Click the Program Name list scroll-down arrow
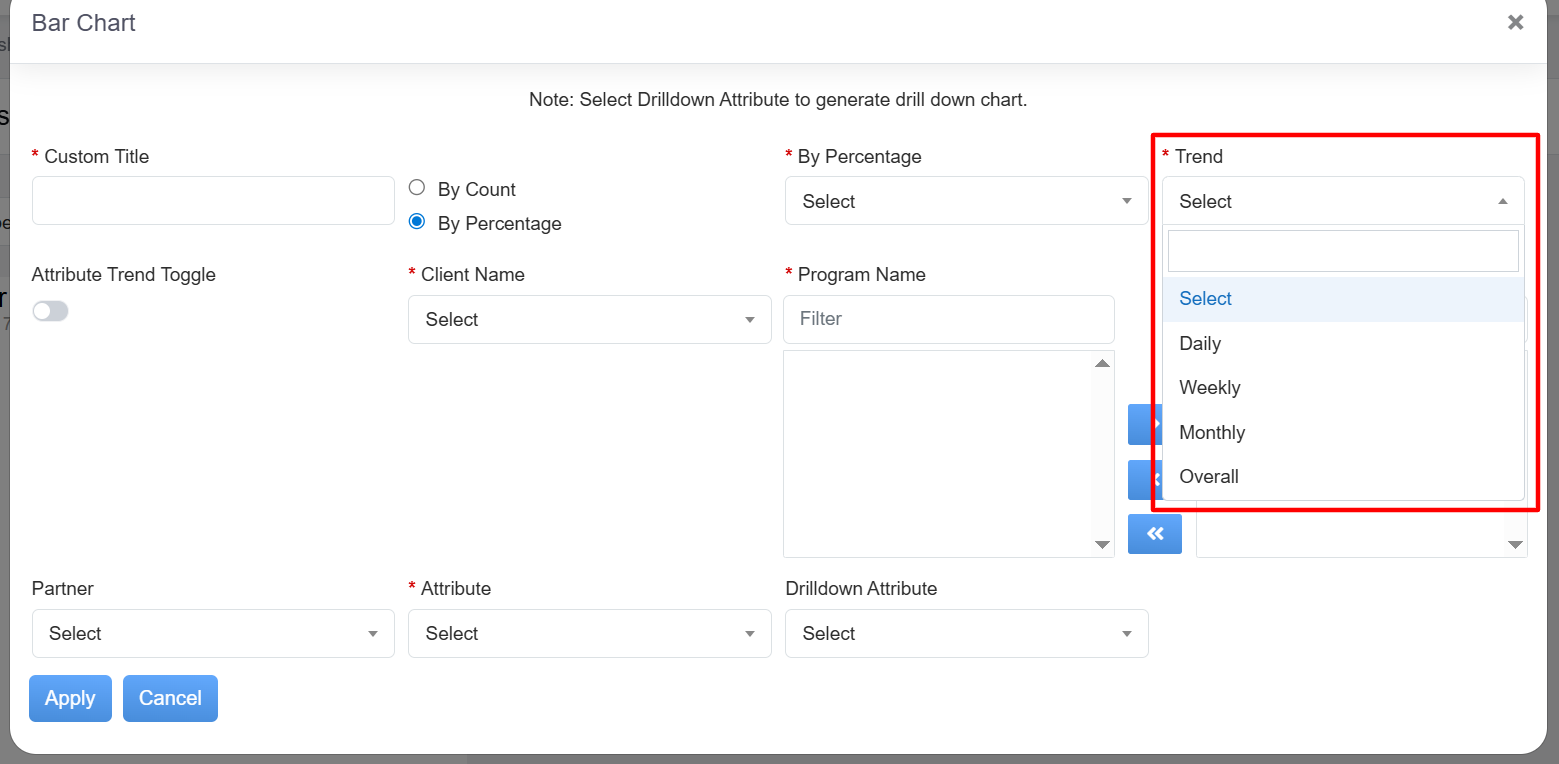 click(1102, 544)
